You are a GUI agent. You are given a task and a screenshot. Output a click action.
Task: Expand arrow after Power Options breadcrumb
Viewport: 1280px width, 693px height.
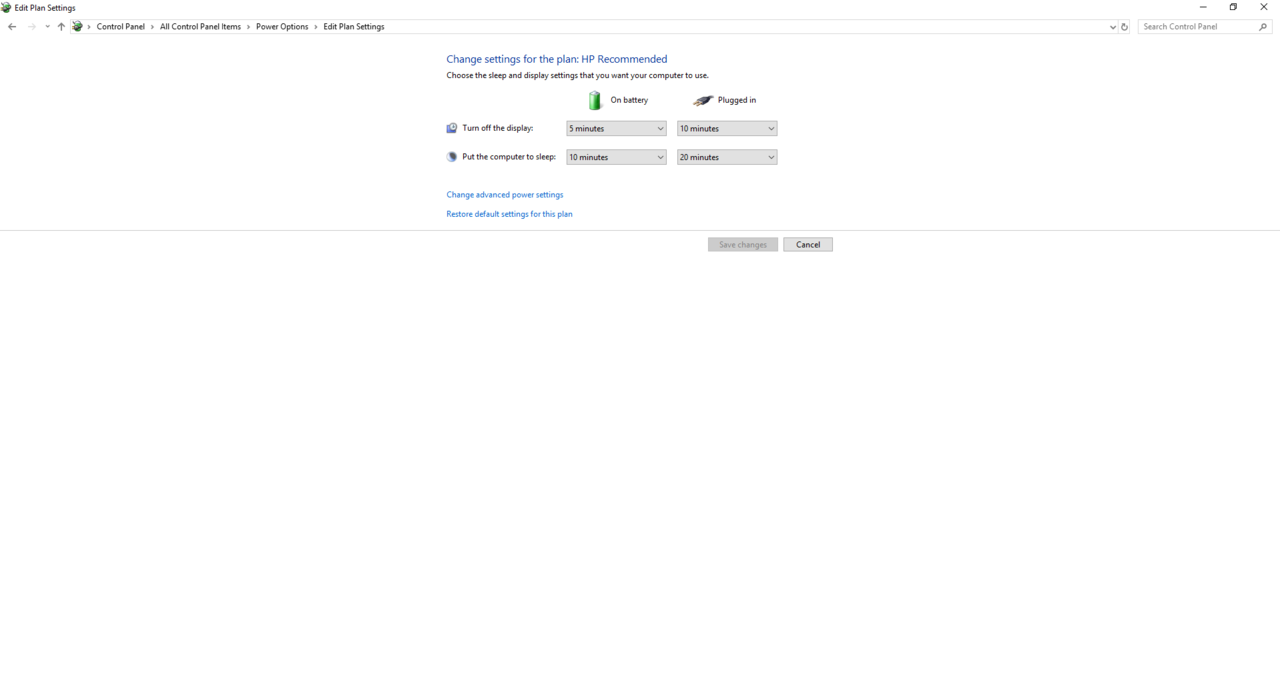(316, 27)
